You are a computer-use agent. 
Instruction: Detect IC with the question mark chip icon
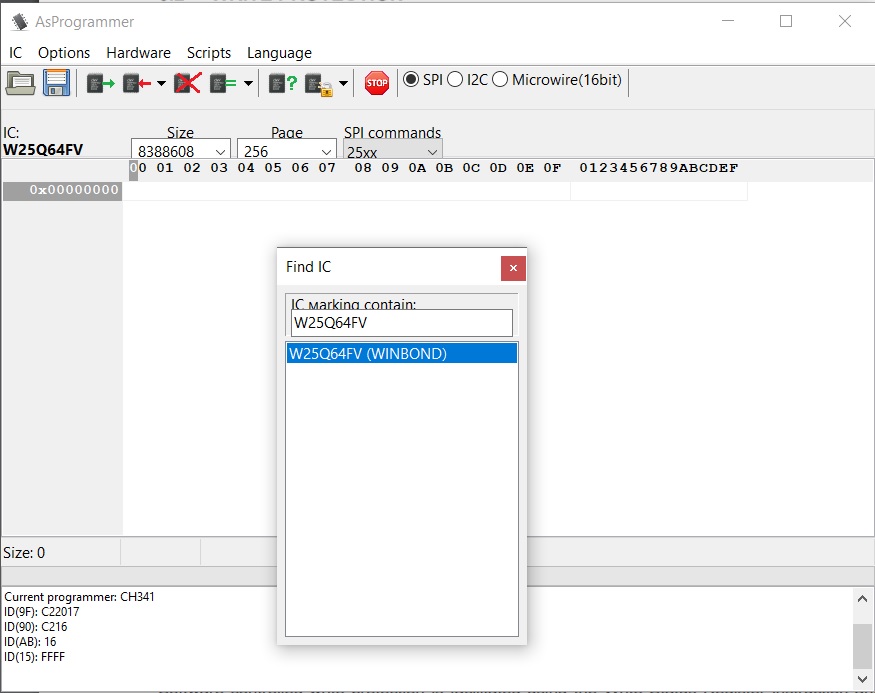(283, 84)
